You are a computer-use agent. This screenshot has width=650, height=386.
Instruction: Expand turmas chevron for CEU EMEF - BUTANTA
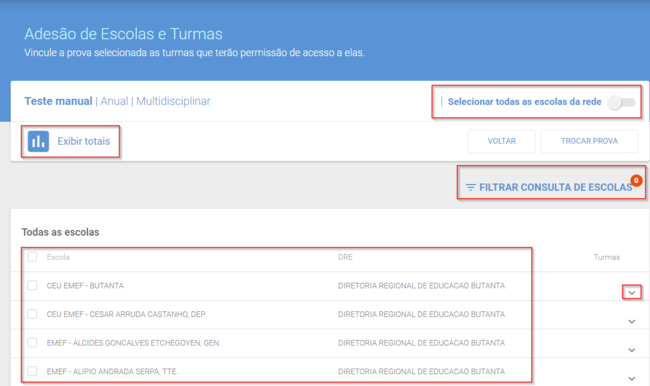(x=631, y=293)
